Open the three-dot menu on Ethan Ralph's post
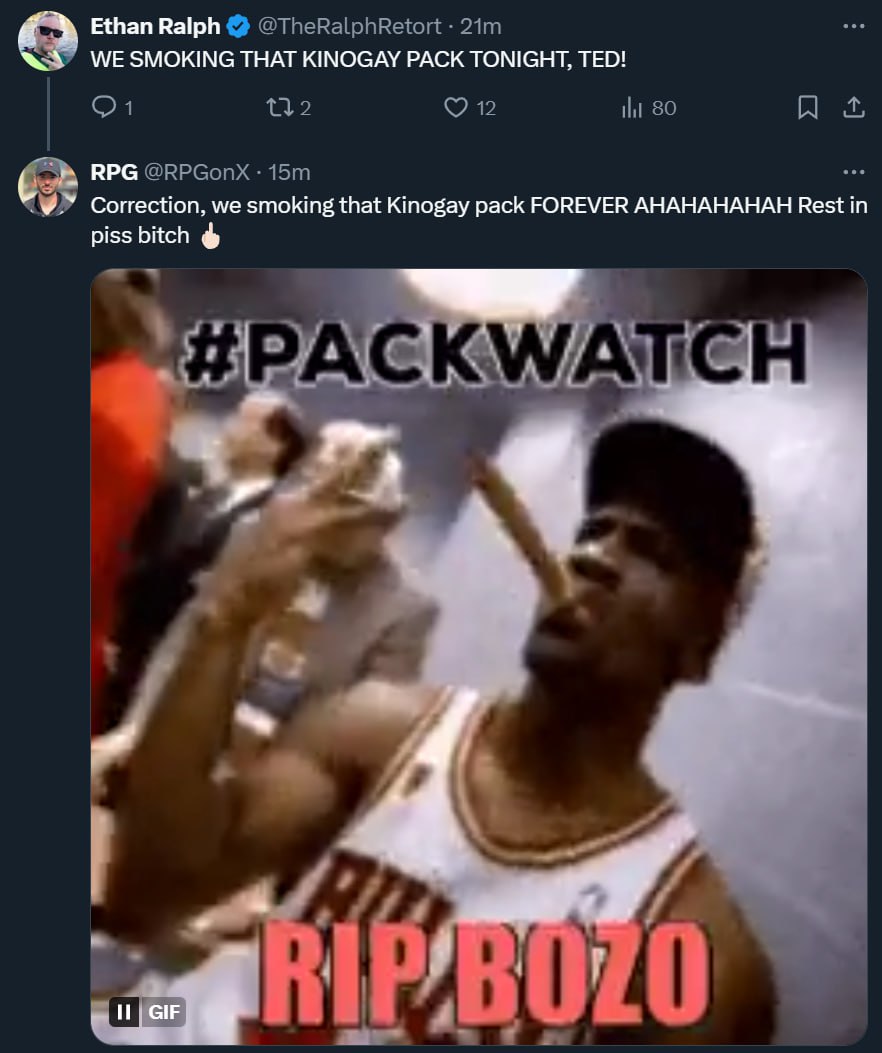This screenshot has height=1053, width=882. point(853,26)
